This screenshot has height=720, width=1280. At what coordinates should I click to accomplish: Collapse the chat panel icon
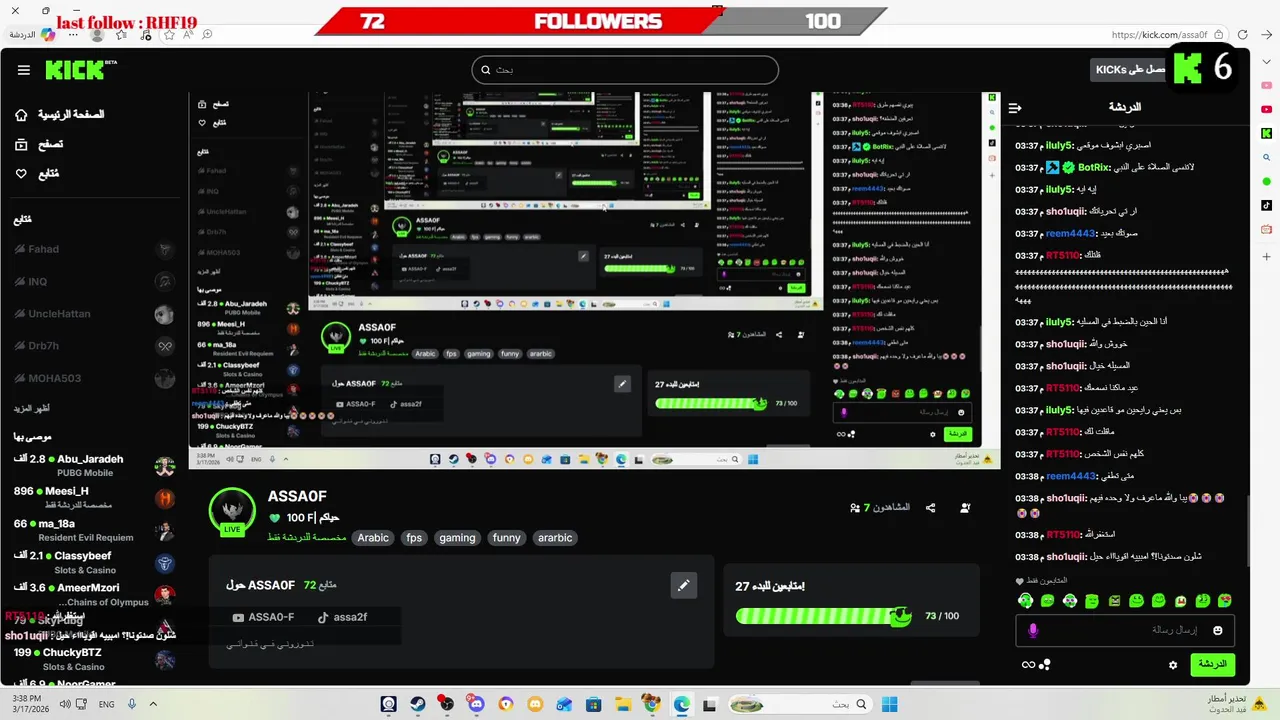pos(1015,108)
